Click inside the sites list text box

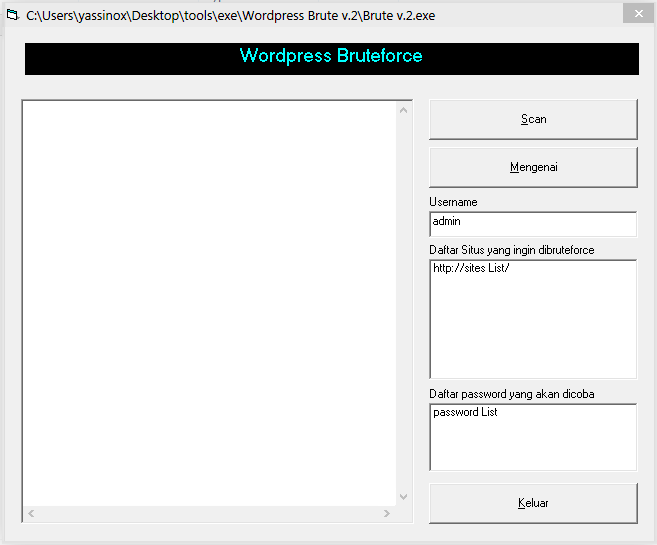(x=533, y=319)
